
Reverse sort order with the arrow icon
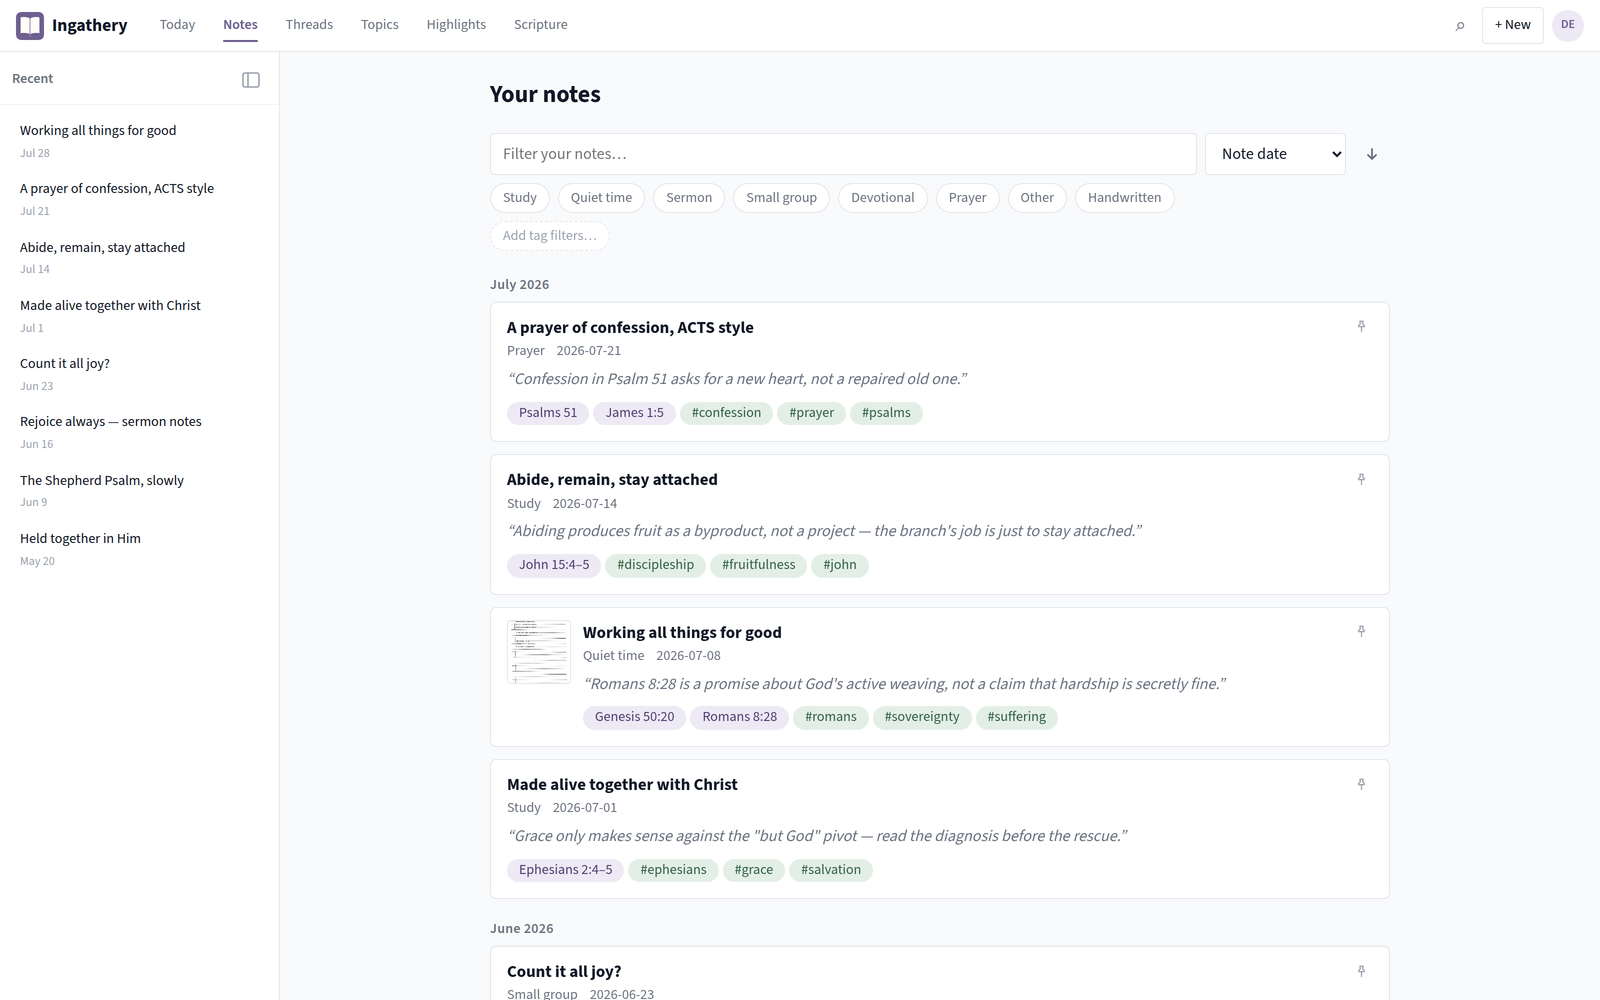coord(1372,154)
